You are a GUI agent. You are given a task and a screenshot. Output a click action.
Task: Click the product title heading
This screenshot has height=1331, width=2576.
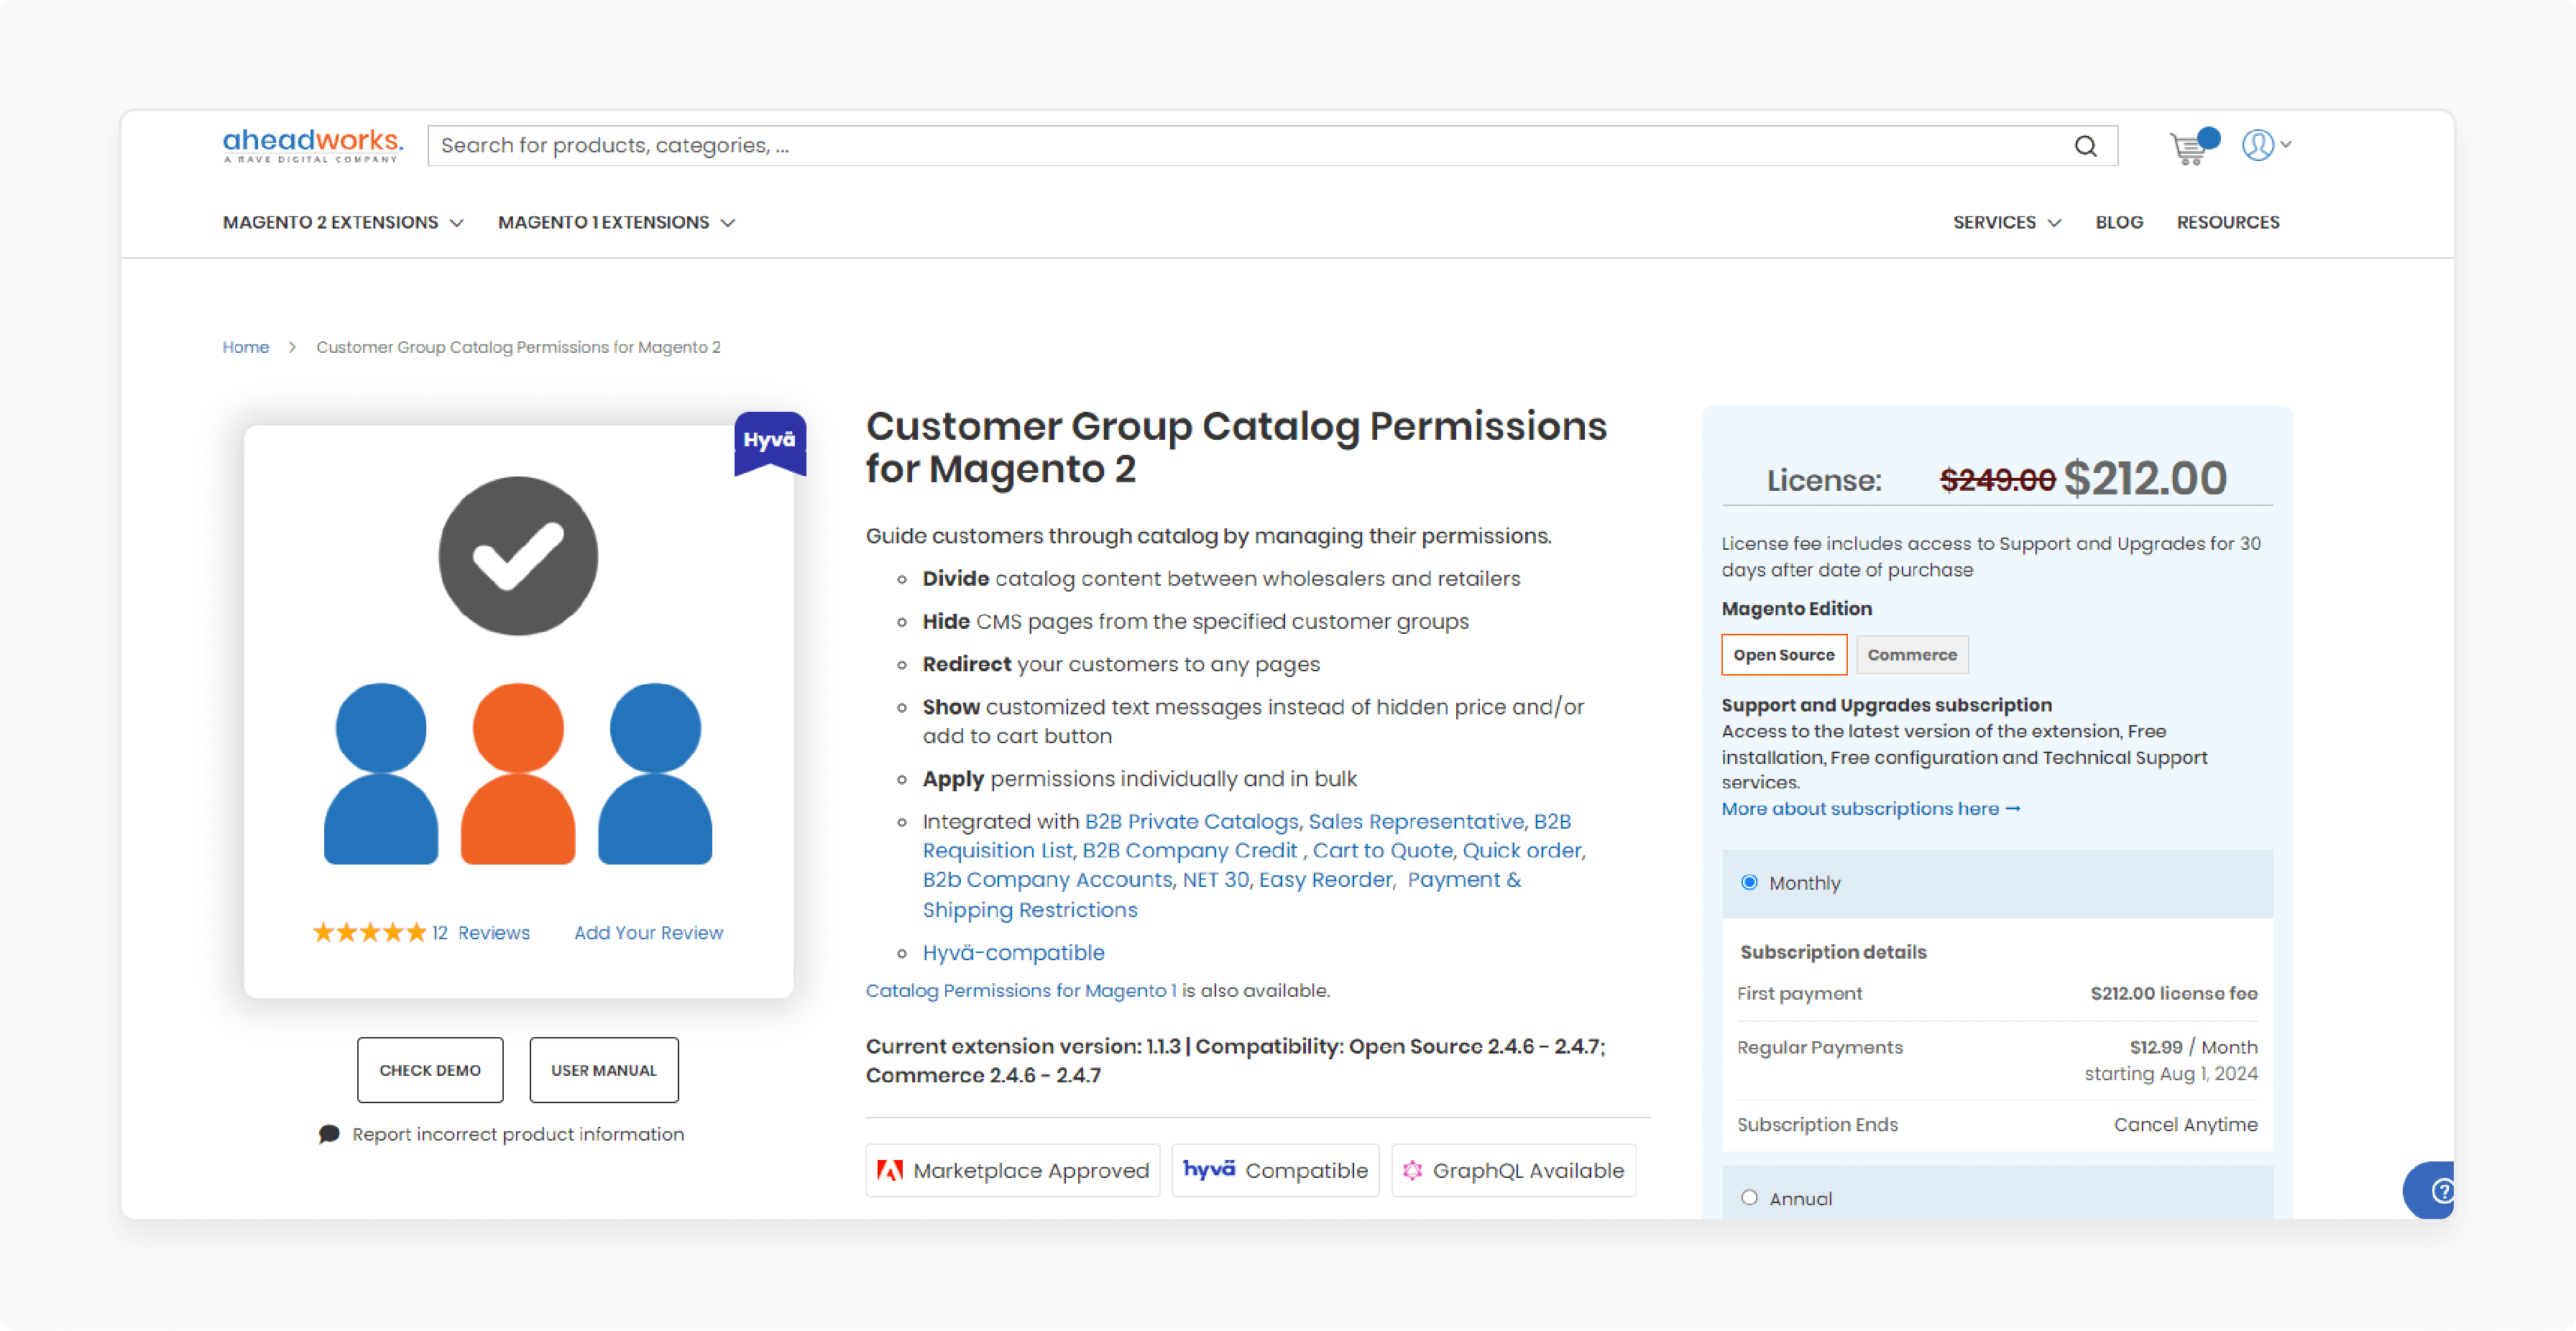click(1236, 447)
